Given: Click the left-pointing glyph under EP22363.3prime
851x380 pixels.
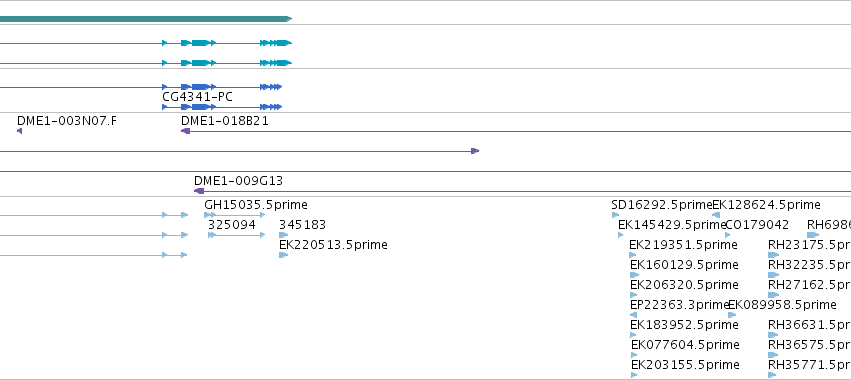Looking at the screenshot, I should coord(633,315).
